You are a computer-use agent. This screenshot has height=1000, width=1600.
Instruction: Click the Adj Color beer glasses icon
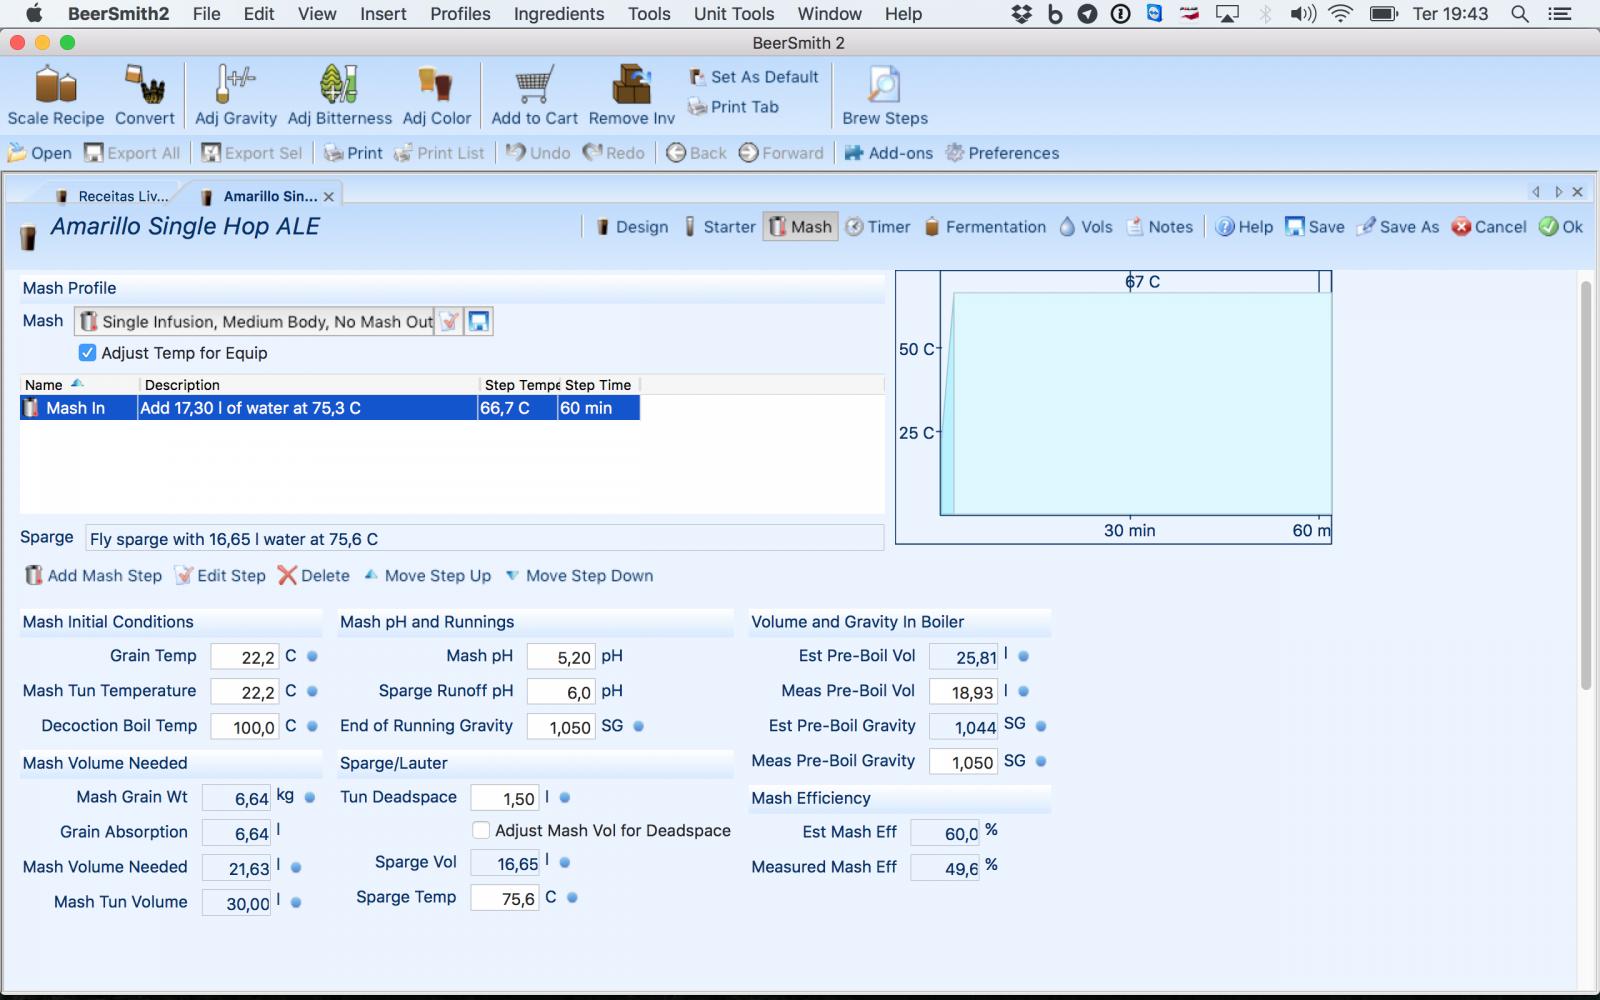(x=436, y=96)
